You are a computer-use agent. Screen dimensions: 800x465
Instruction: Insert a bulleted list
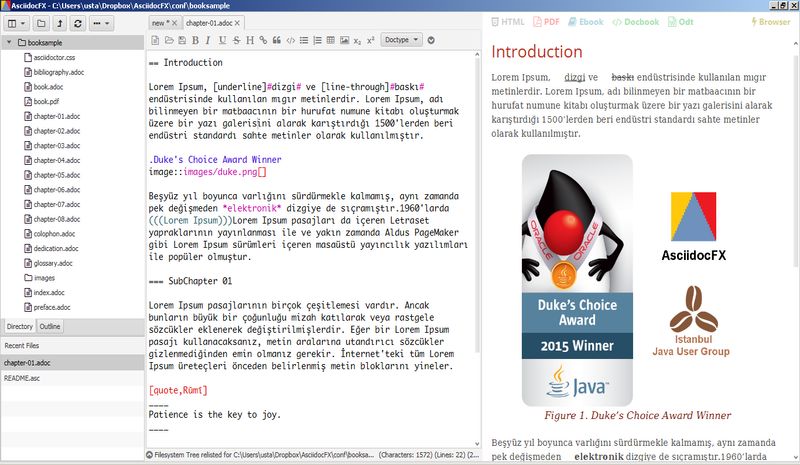pyautogui.click(x=304, y=40)
